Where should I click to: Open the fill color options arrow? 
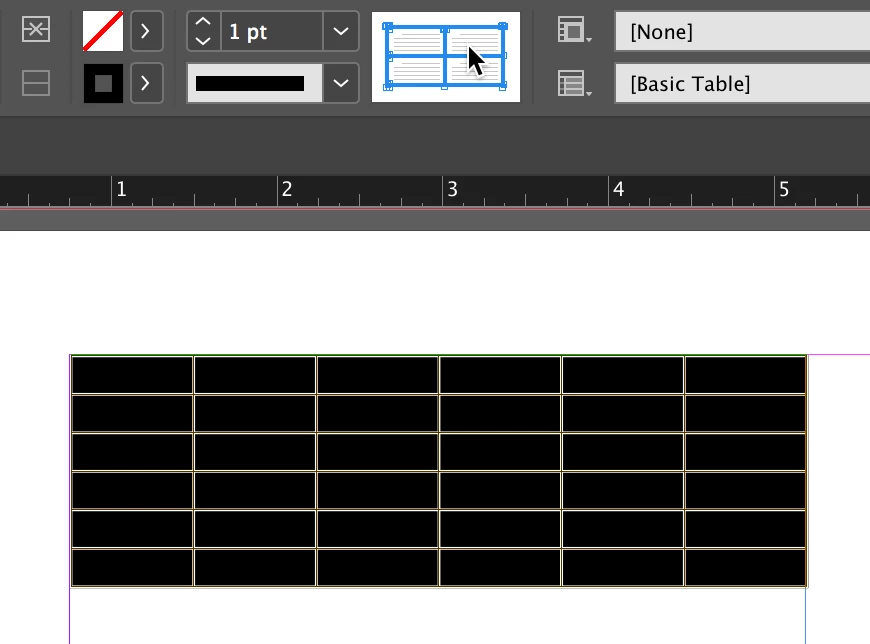[146, 31]
